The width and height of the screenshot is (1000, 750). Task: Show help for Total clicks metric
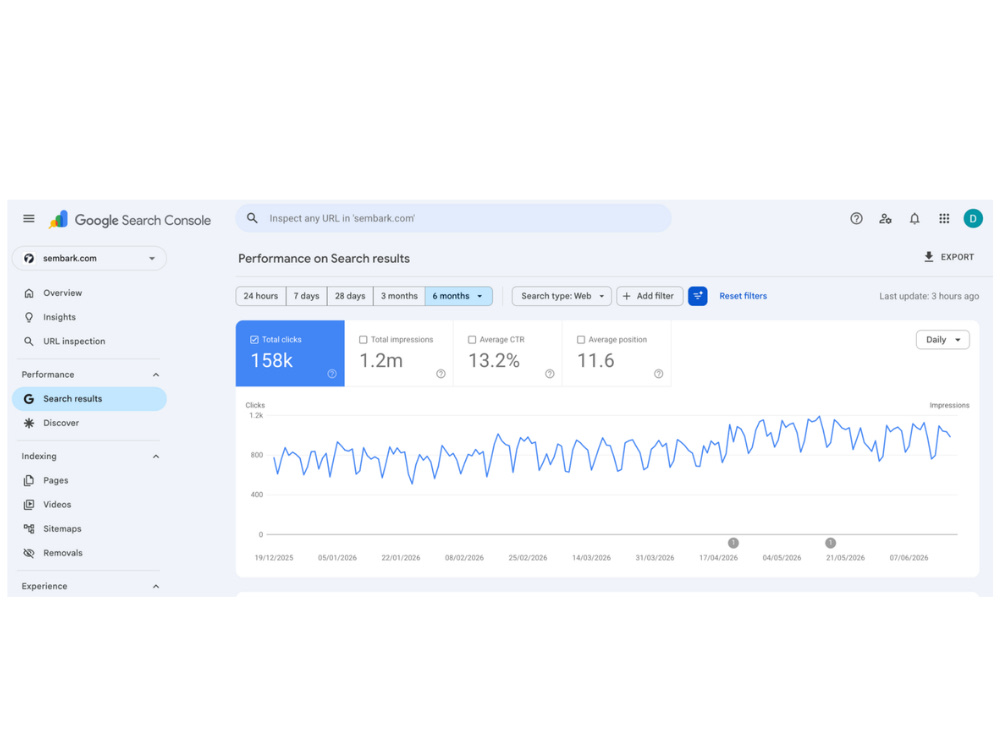[332, 374]
